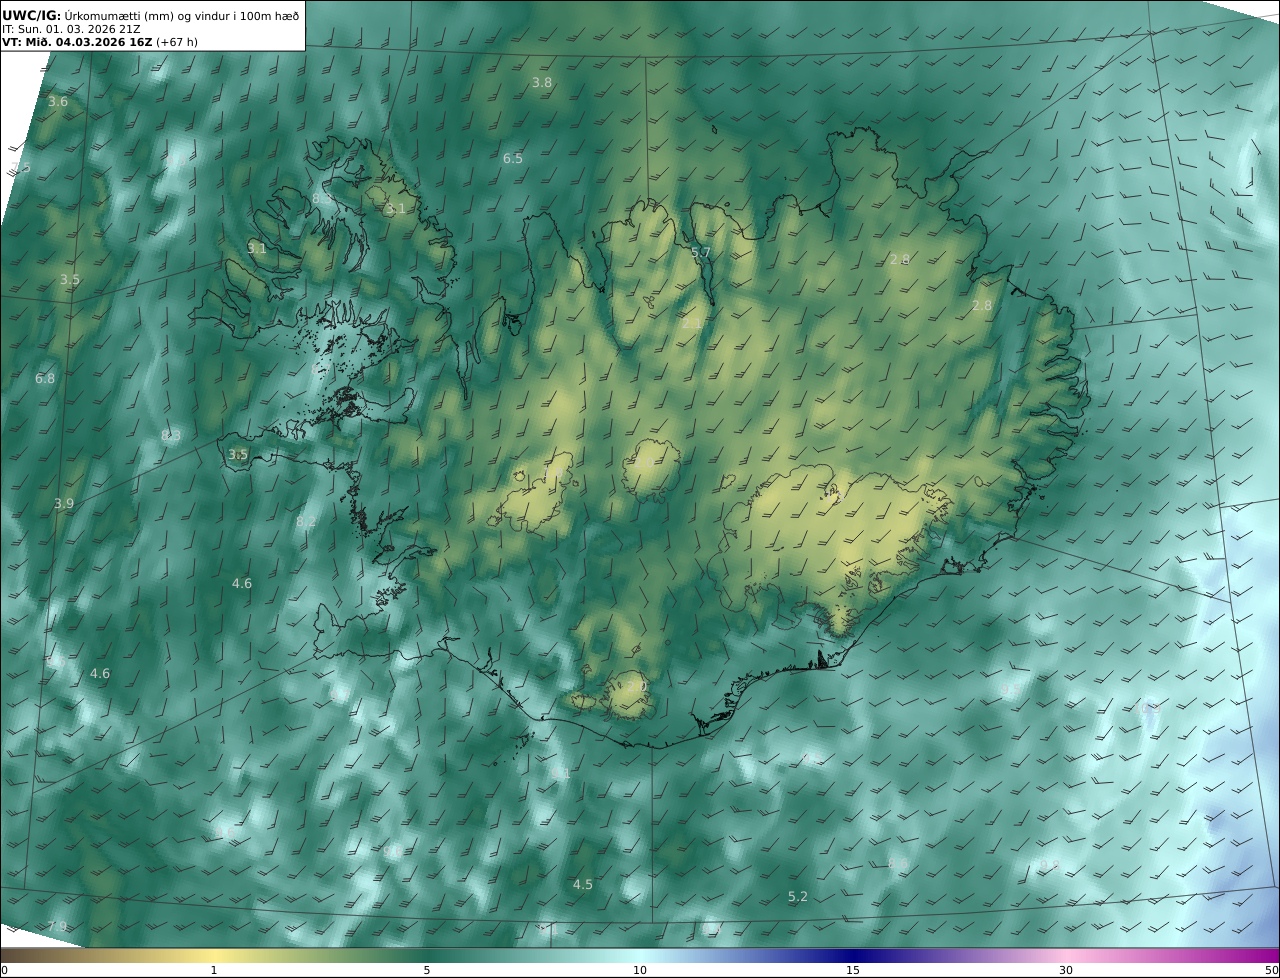Click the colorbar tick label 0
The width and height of the screenshot is (1280, 978).
[4, 970]
